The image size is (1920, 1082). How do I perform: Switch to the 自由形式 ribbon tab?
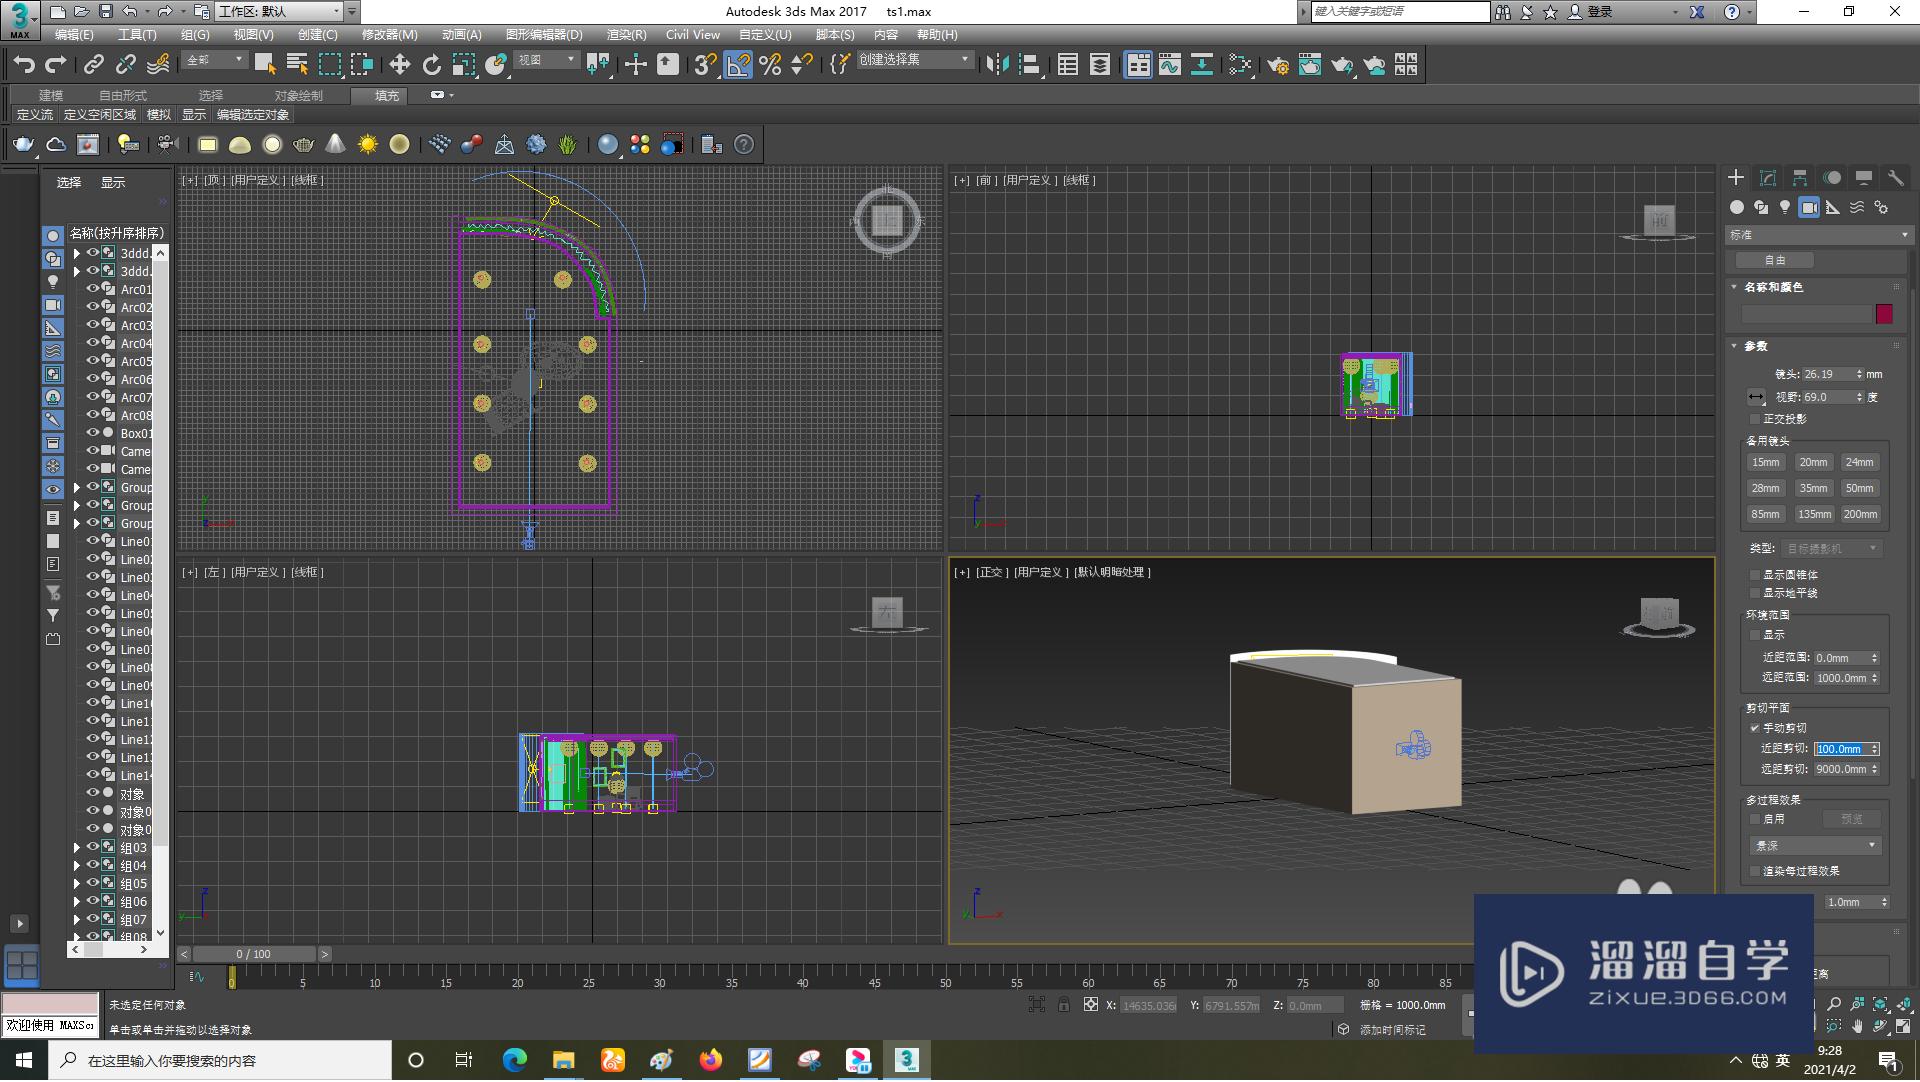pos(123,96)
